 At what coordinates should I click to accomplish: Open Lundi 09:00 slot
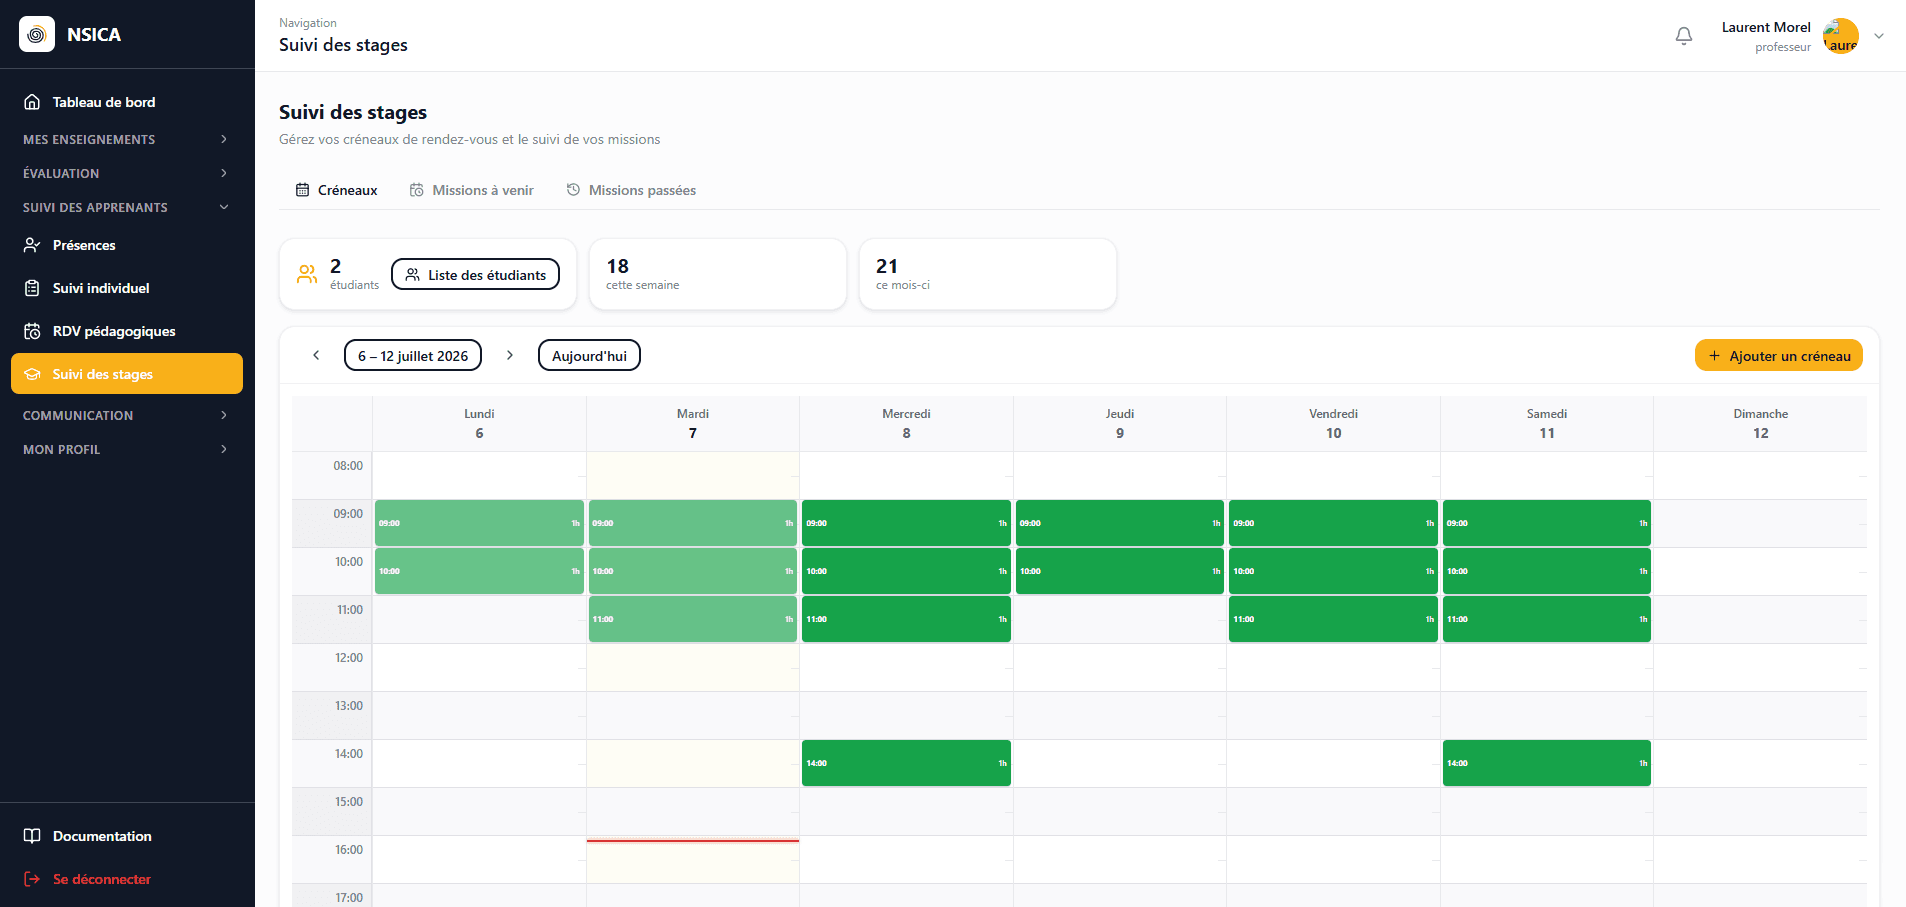click(x=479, y=523)
